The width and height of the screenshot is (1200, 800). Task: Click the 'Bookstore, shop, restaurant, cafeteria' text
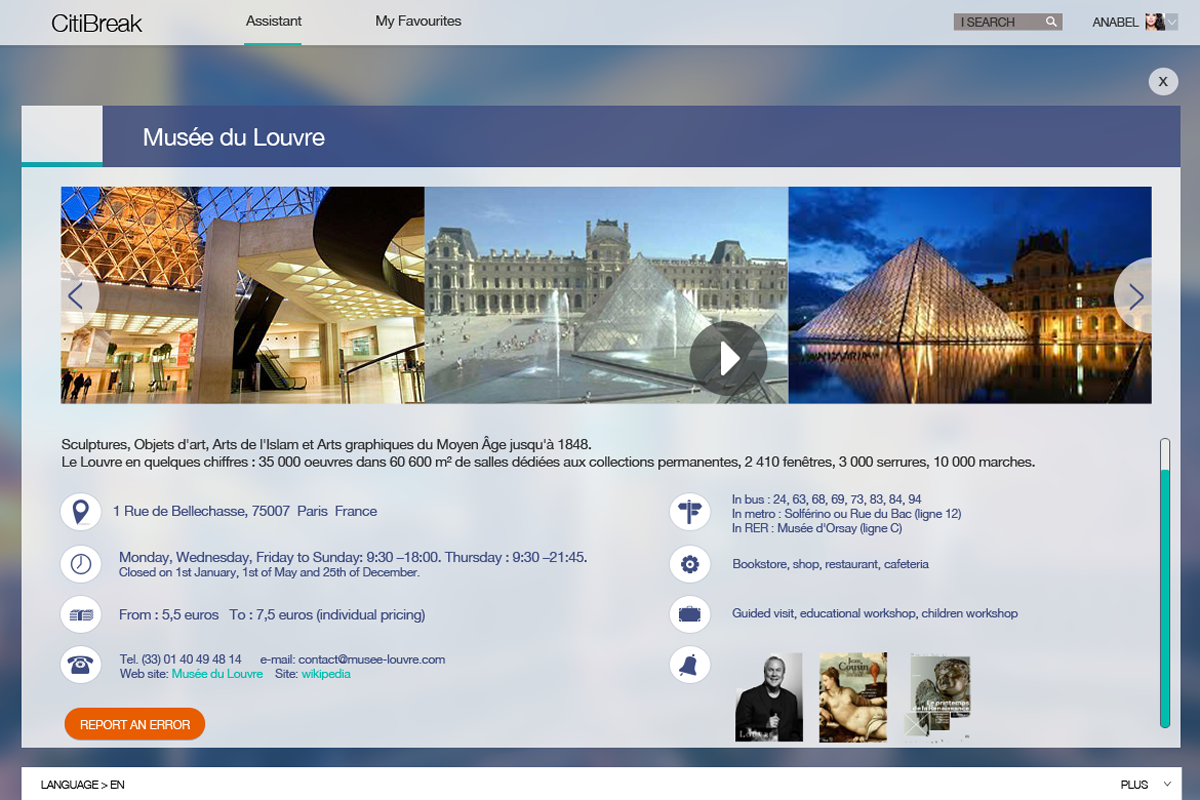click(830, 564)
